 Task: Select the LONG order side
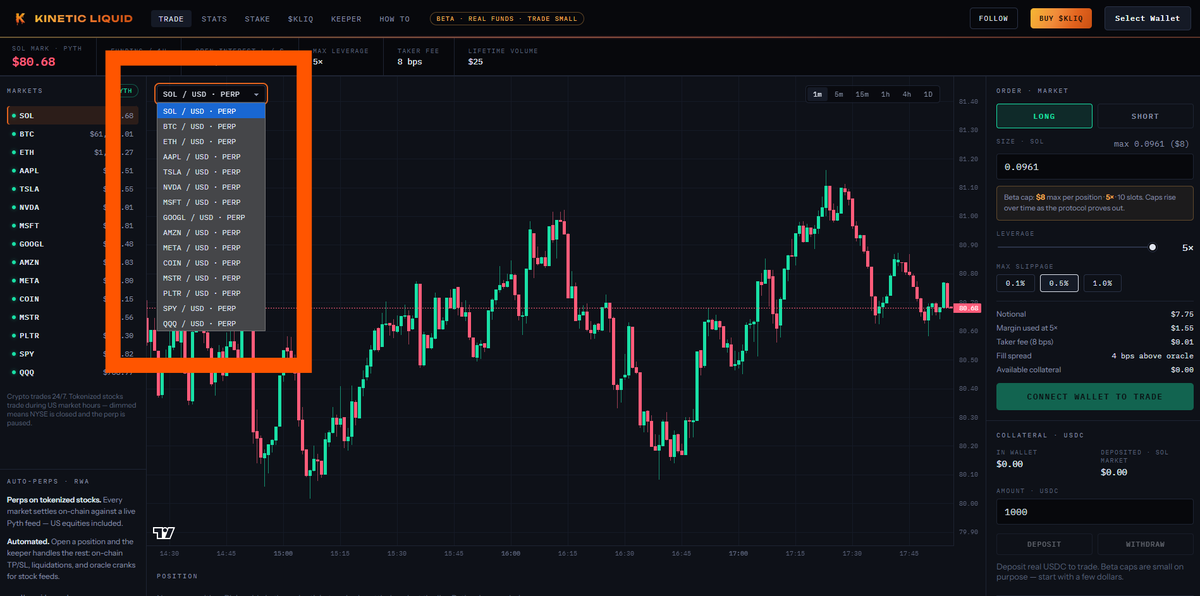[x=1044, y=116]
